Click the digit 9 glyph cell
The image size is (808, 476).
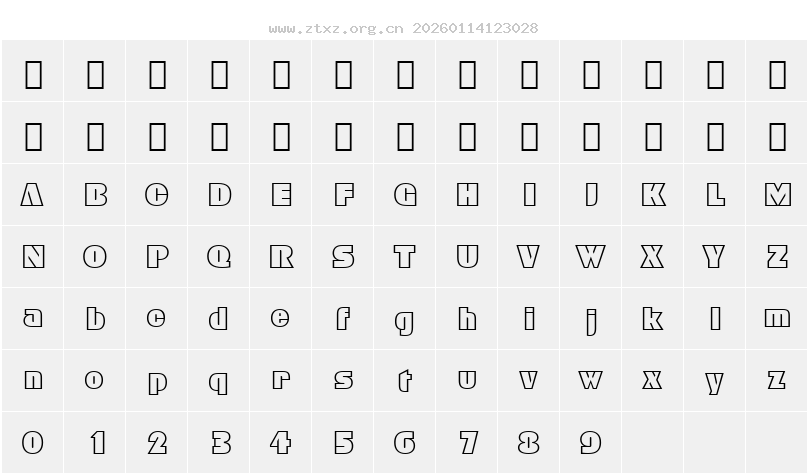pos(591,443)
